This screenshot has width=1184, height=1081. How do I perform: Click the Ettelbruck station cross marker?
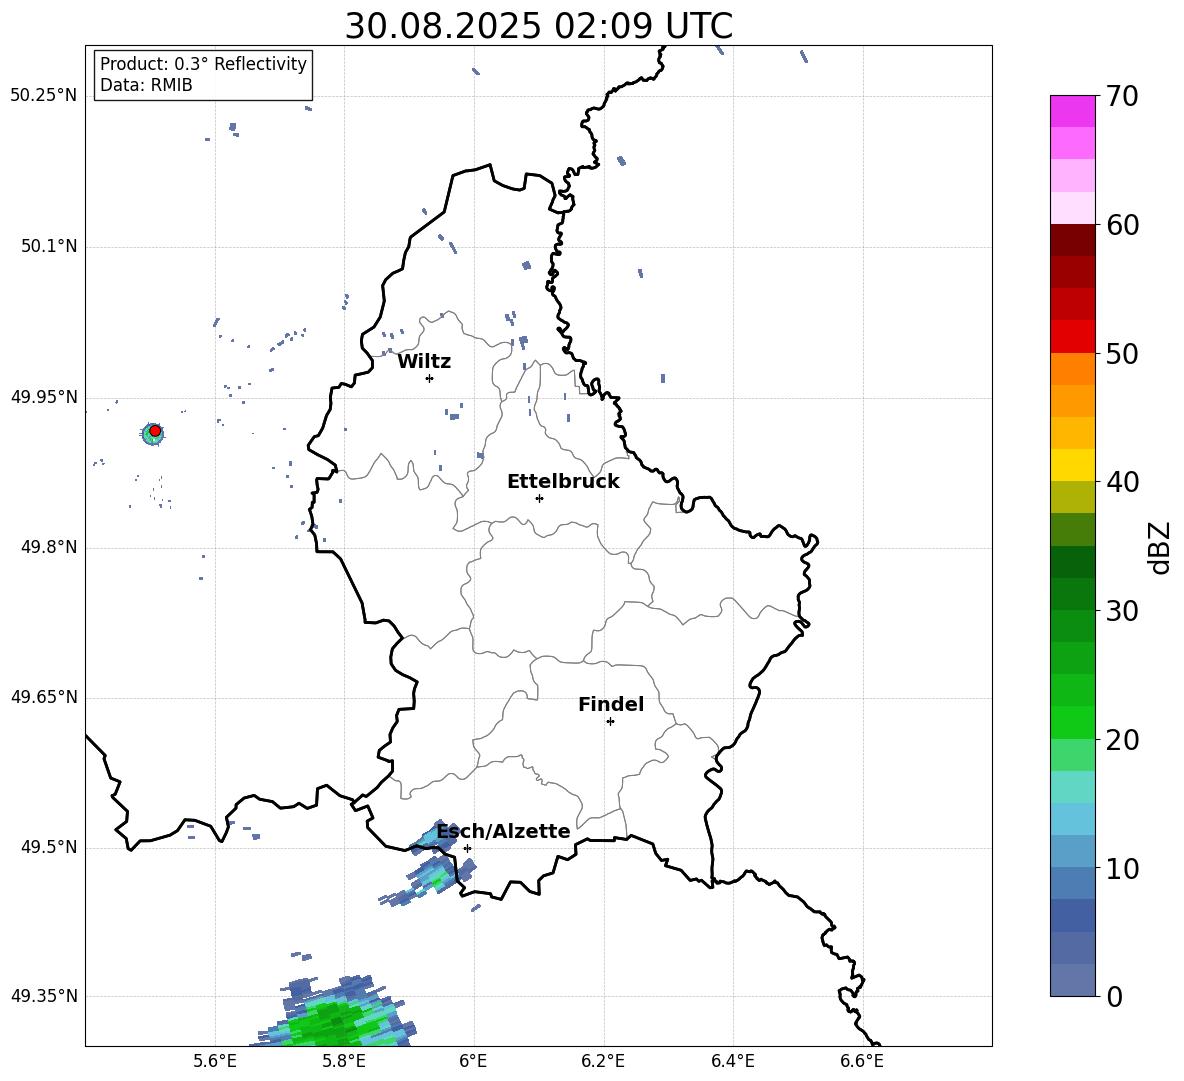tap(539, 498)
